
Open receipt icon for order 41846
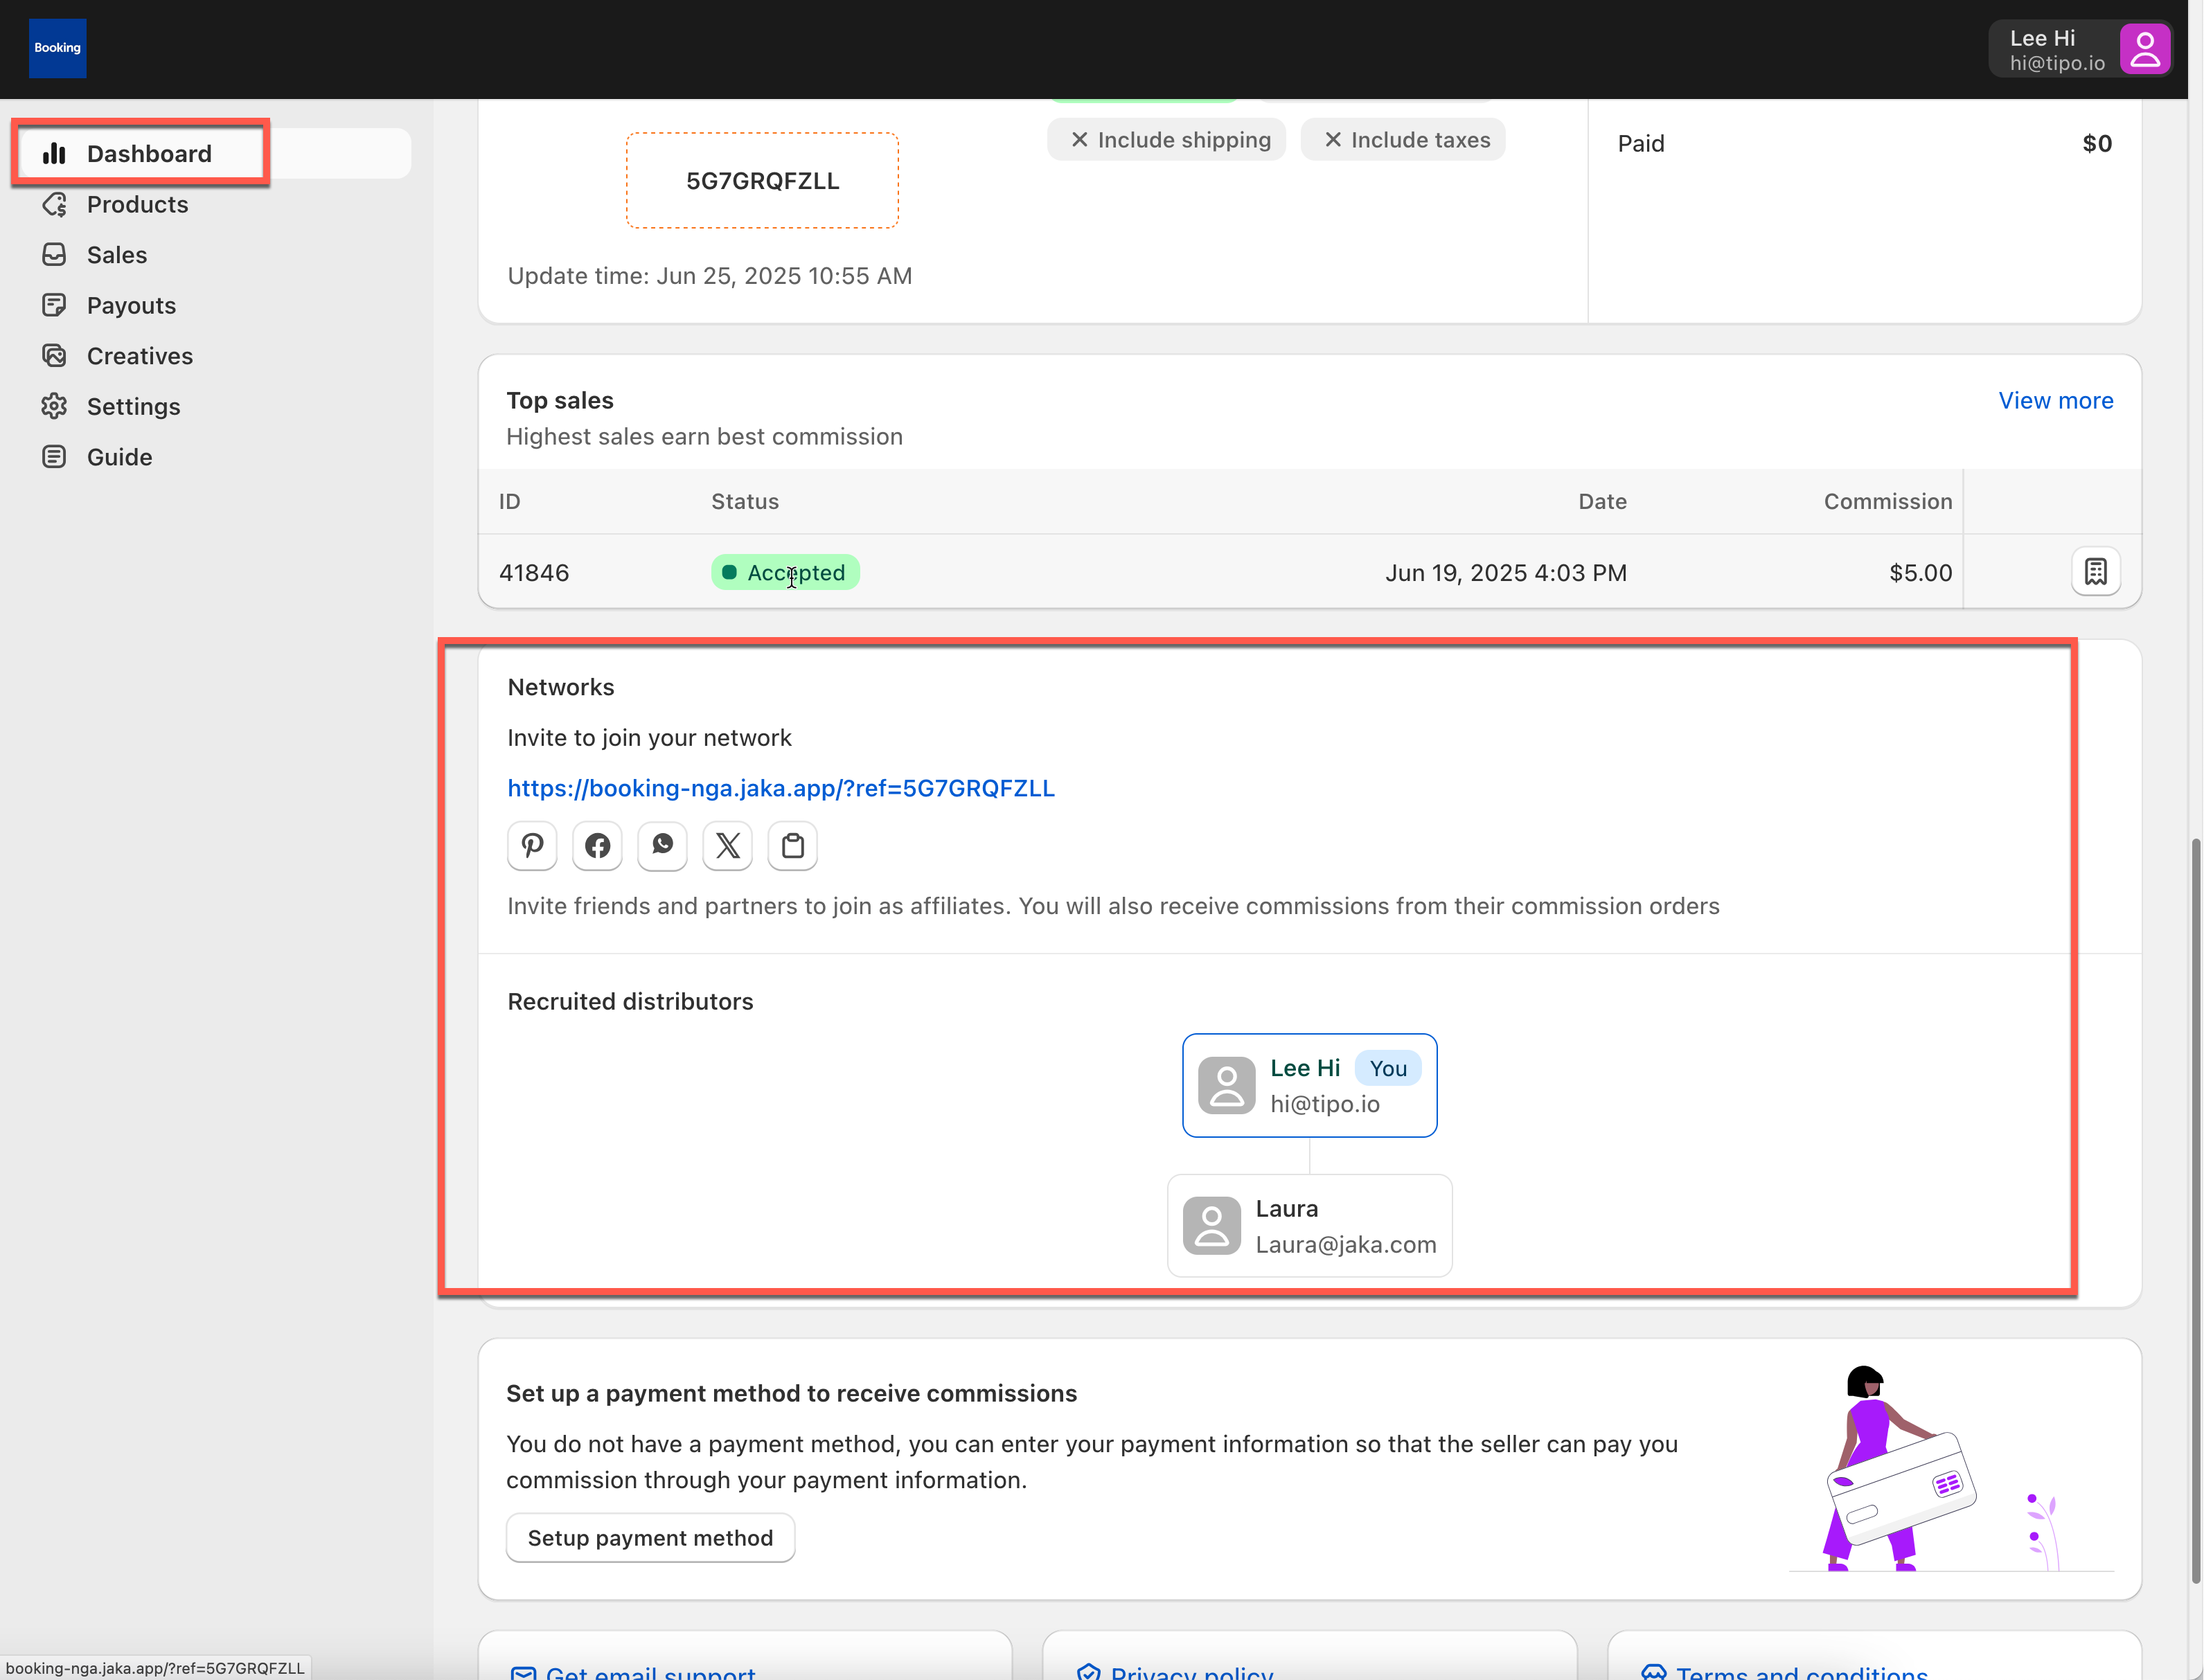pyautogui.click(x=2095, y=572)
